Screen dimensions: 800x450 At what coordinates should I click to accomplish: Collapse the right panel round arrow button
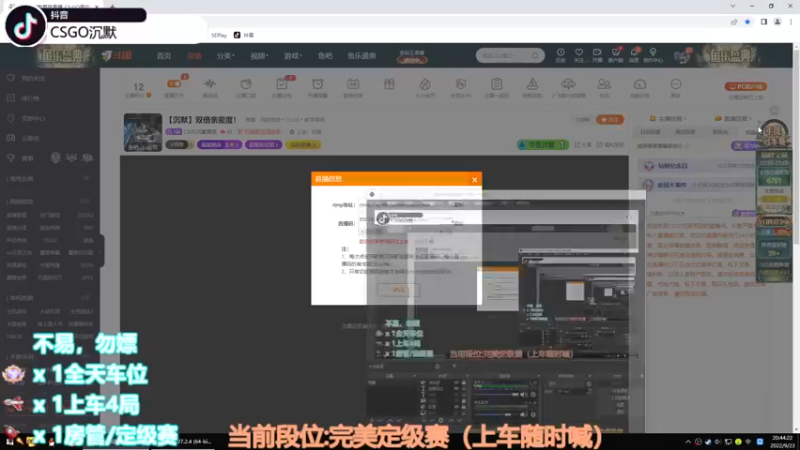[x=774, y=110]
